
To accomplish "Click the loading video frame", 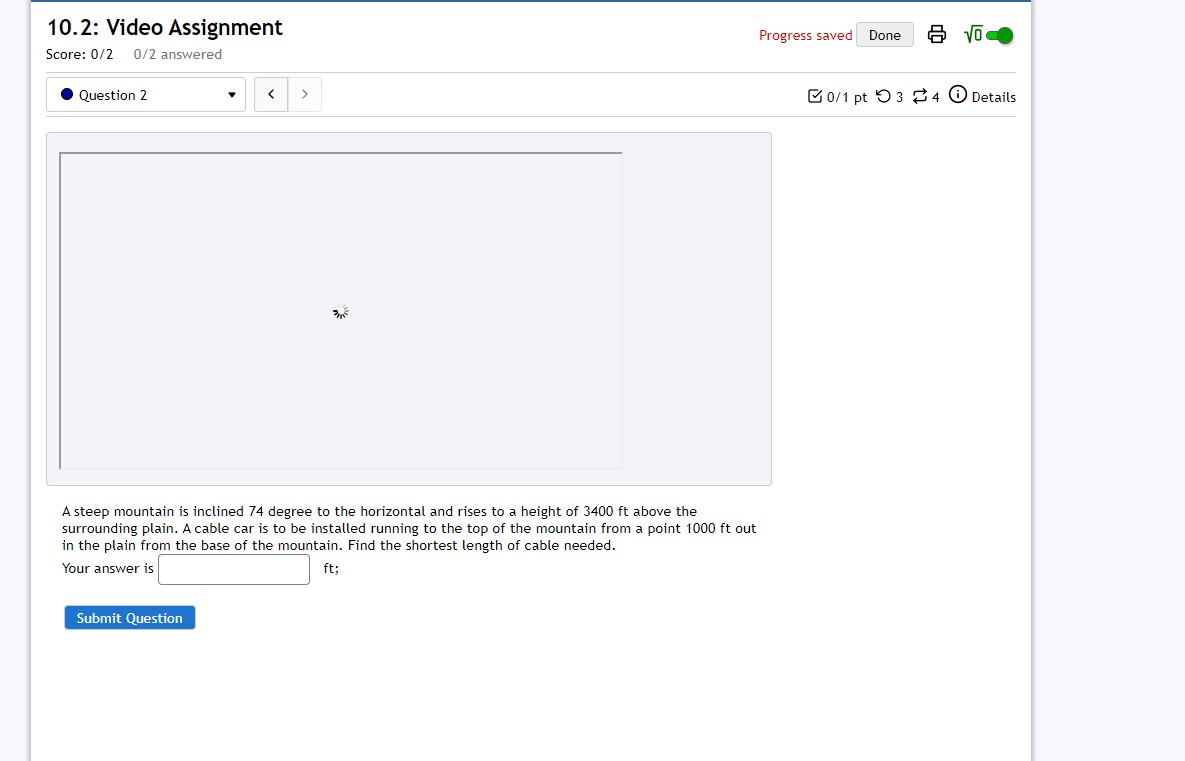I will [341, 311].
